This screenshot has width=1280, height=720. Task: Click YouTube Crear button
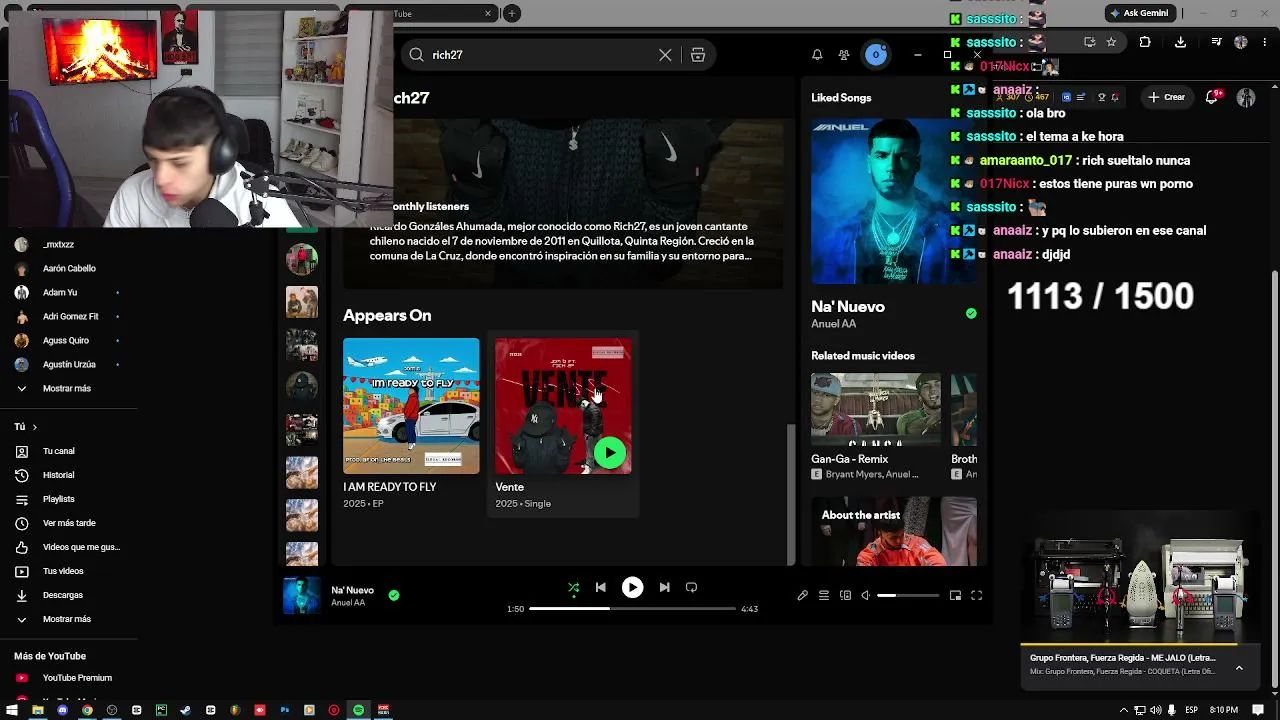(1167, 97)
